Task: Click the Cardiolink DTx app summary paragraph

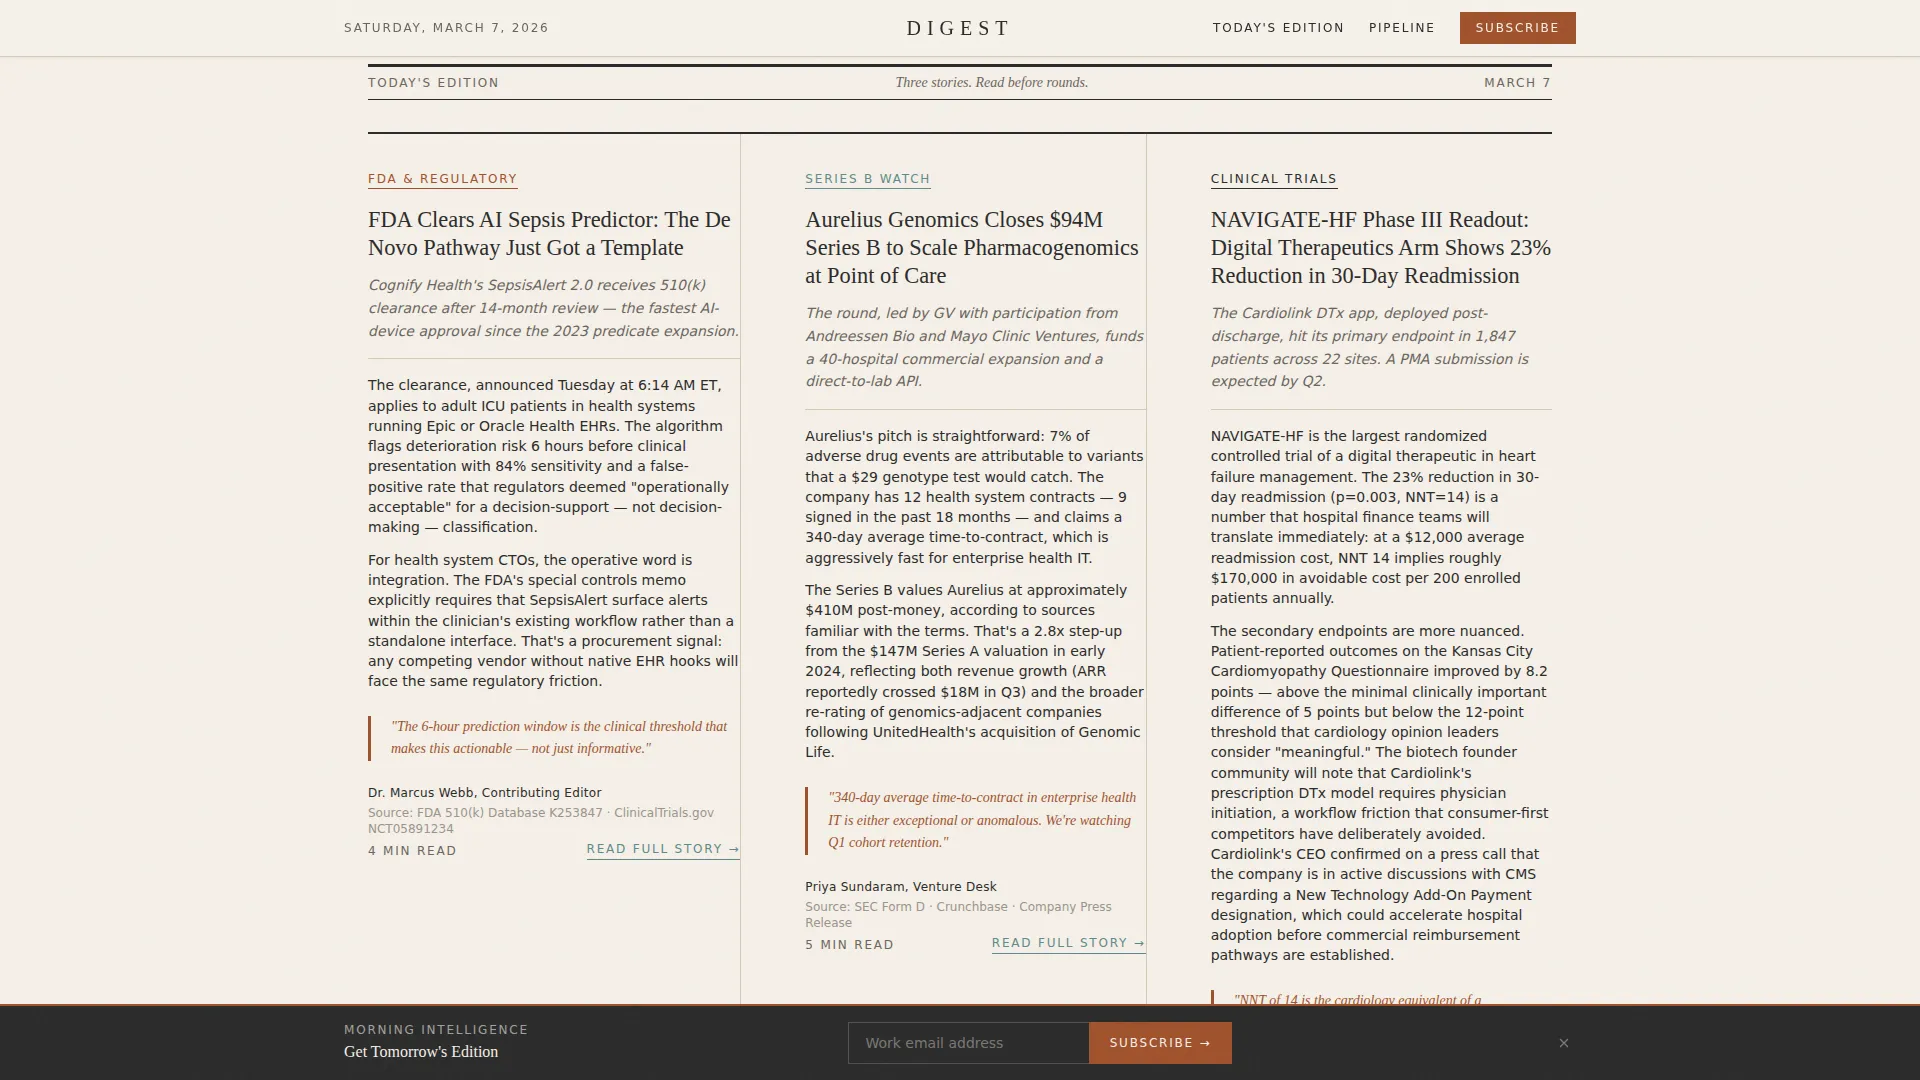Action: pyautogui.click(x=1380, y=347)
